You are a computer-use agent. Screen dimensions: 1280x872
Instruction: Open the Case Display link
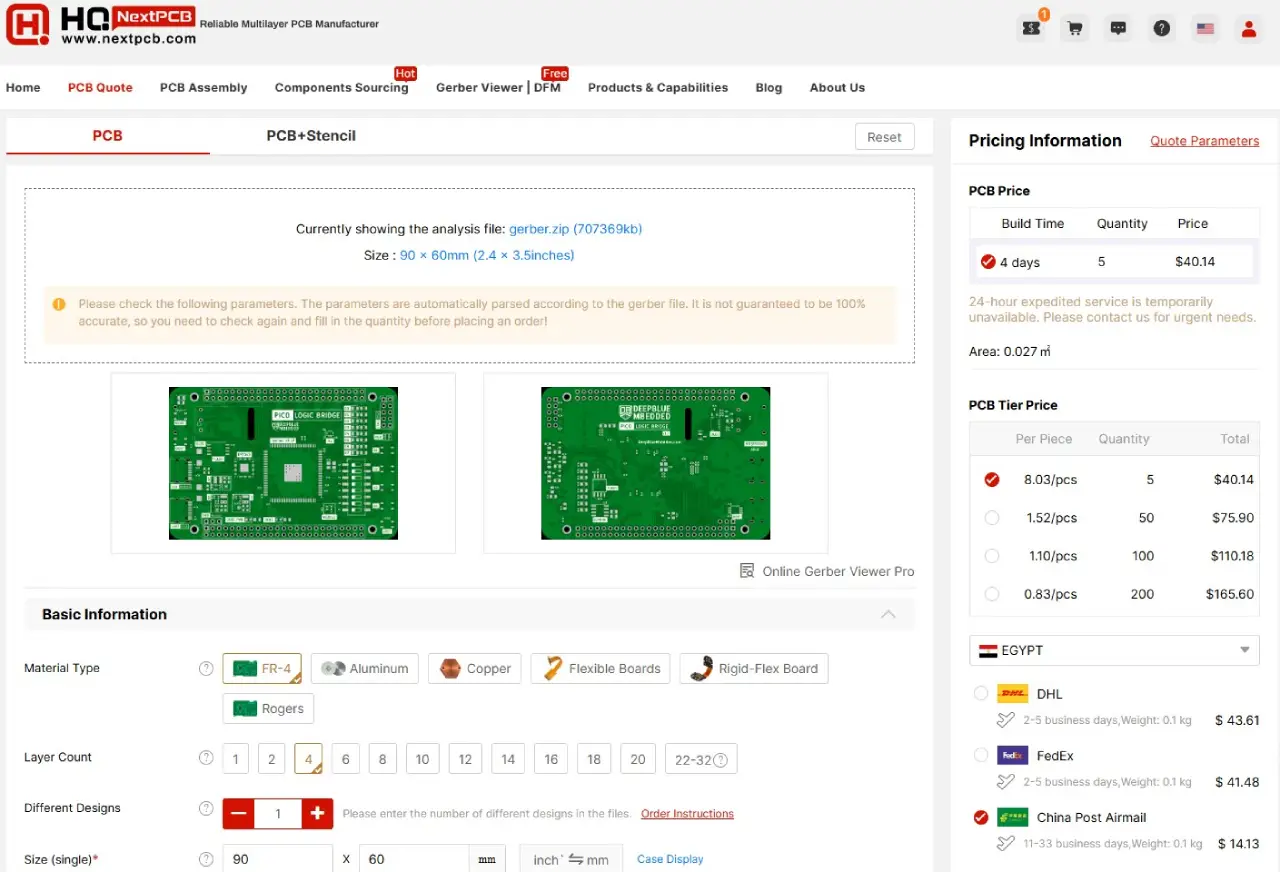click(670, 859)
